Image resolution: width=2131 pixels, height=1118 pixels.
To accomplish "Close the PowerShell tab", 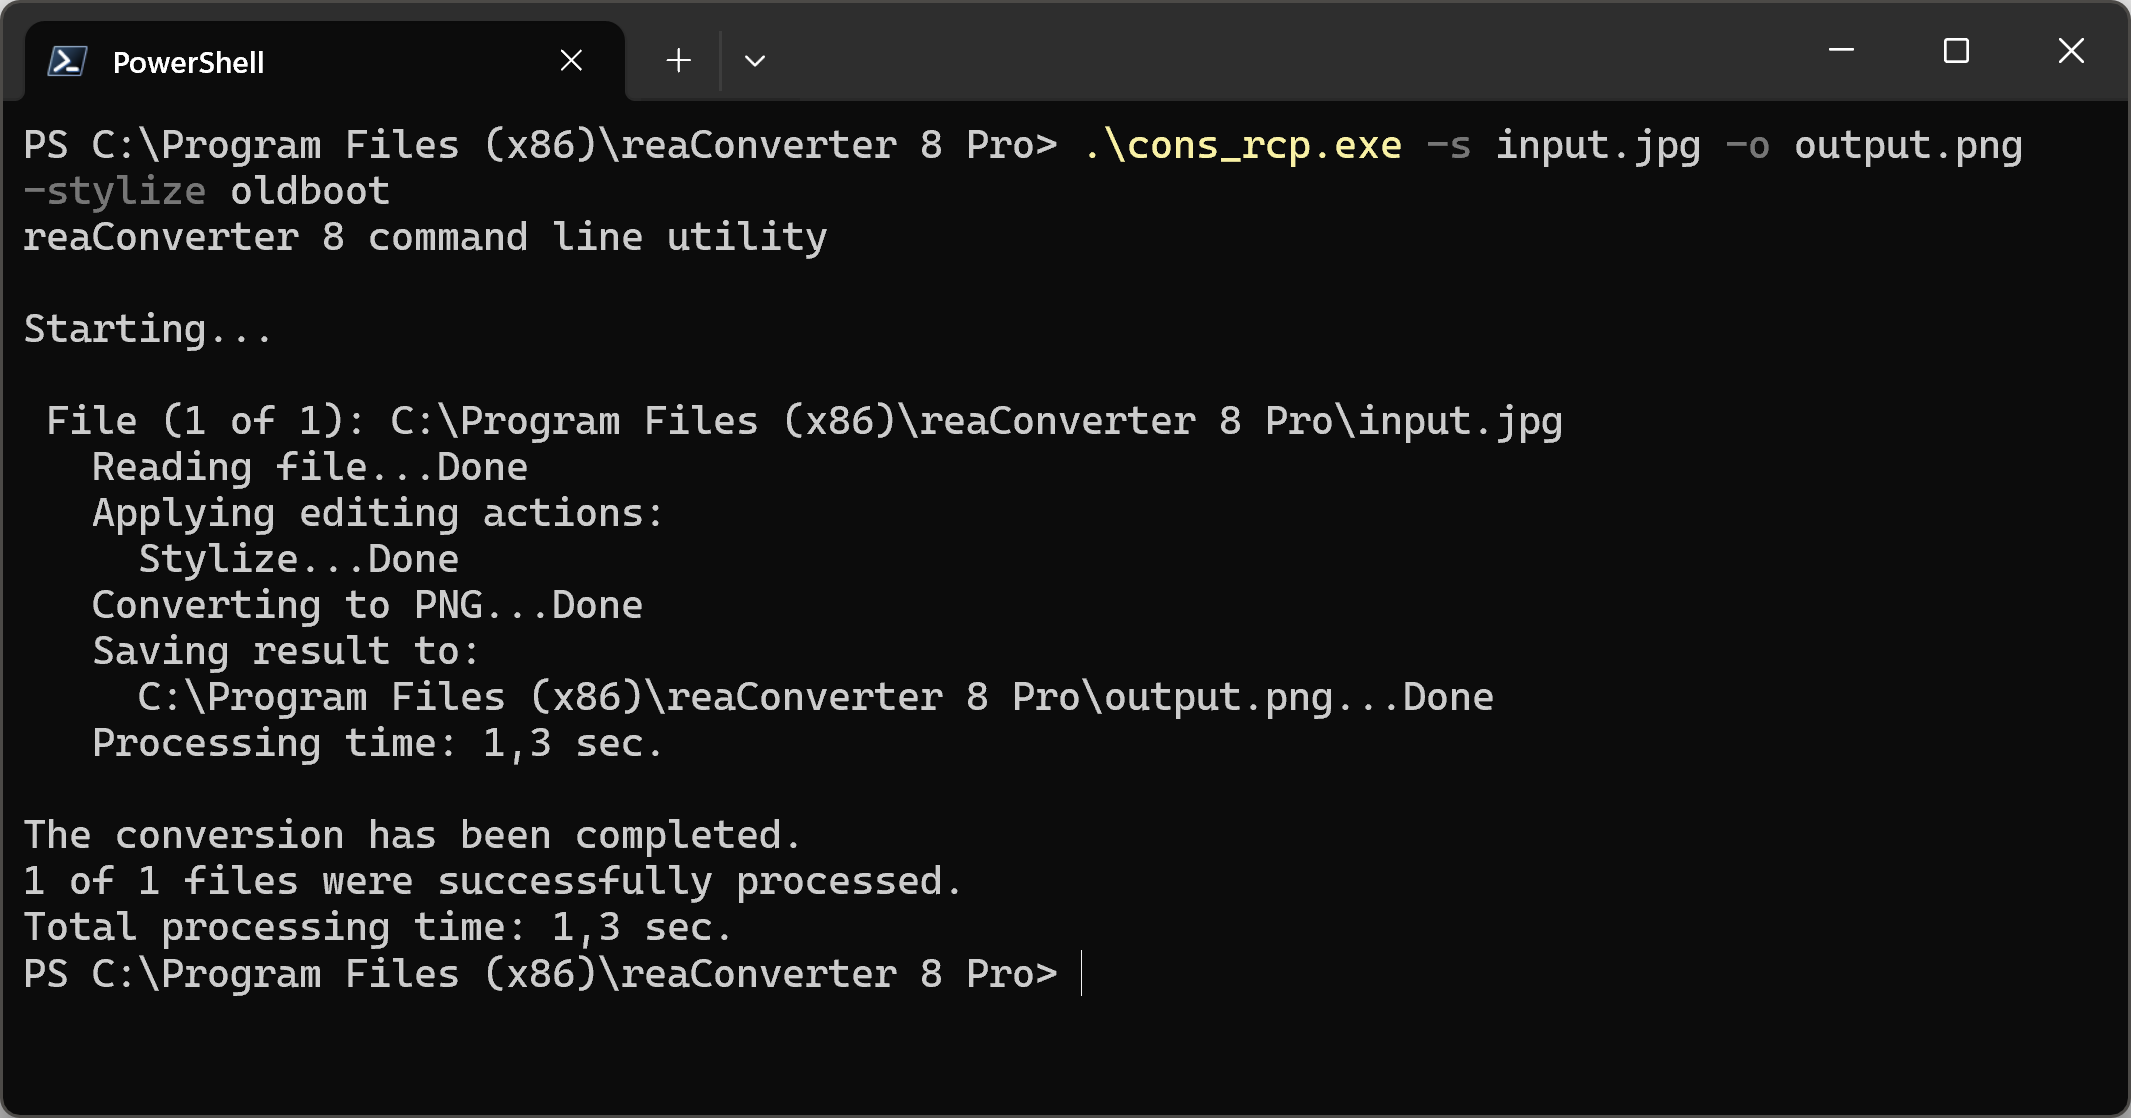I will pos(571,61).
